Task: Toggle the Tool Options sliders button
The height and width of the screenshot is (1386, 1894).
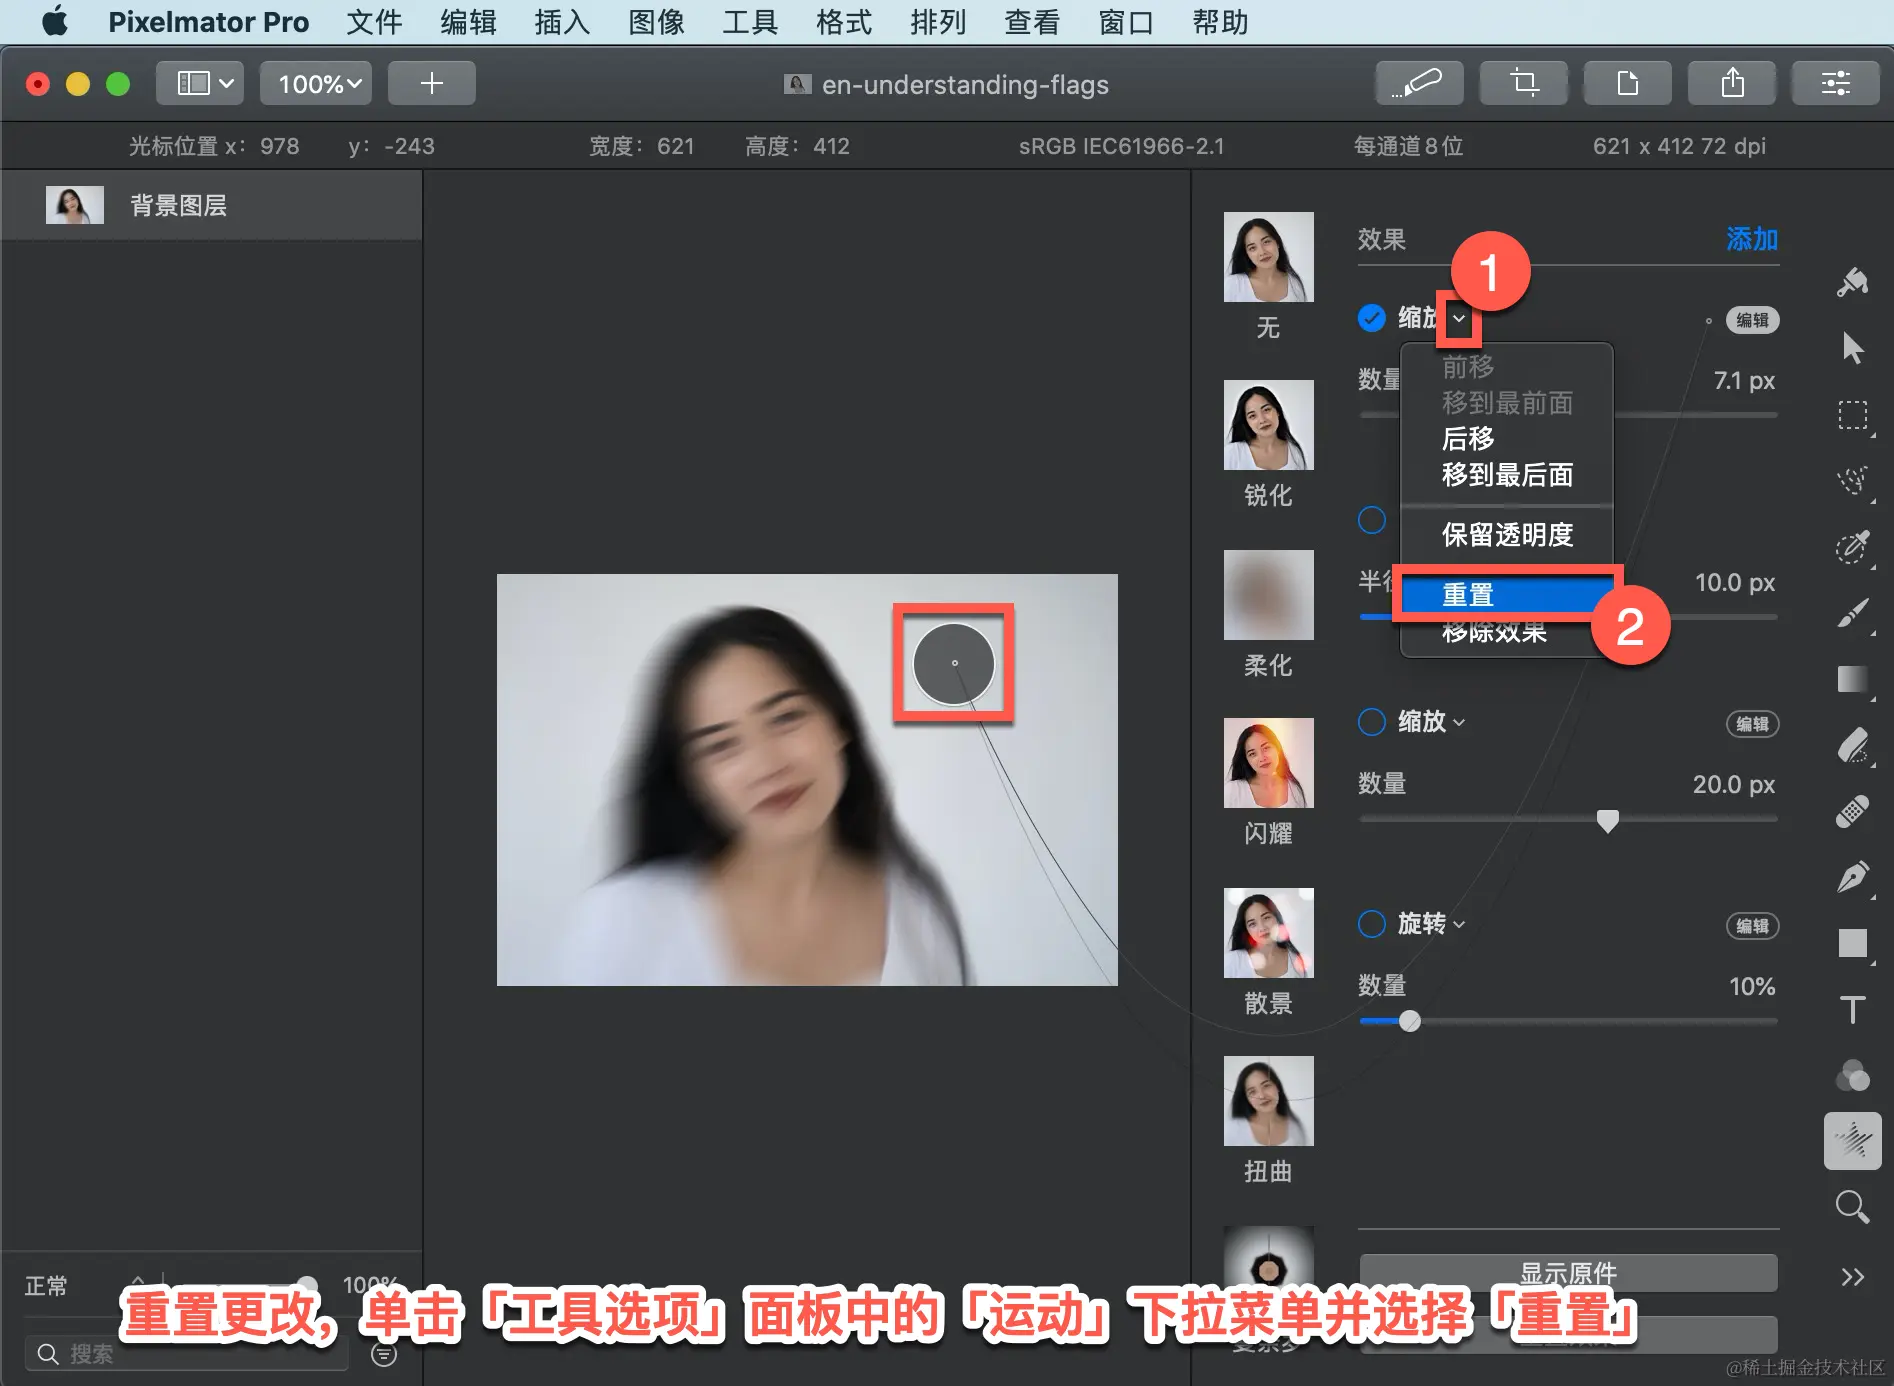Action: click(x=1836, y=83)
